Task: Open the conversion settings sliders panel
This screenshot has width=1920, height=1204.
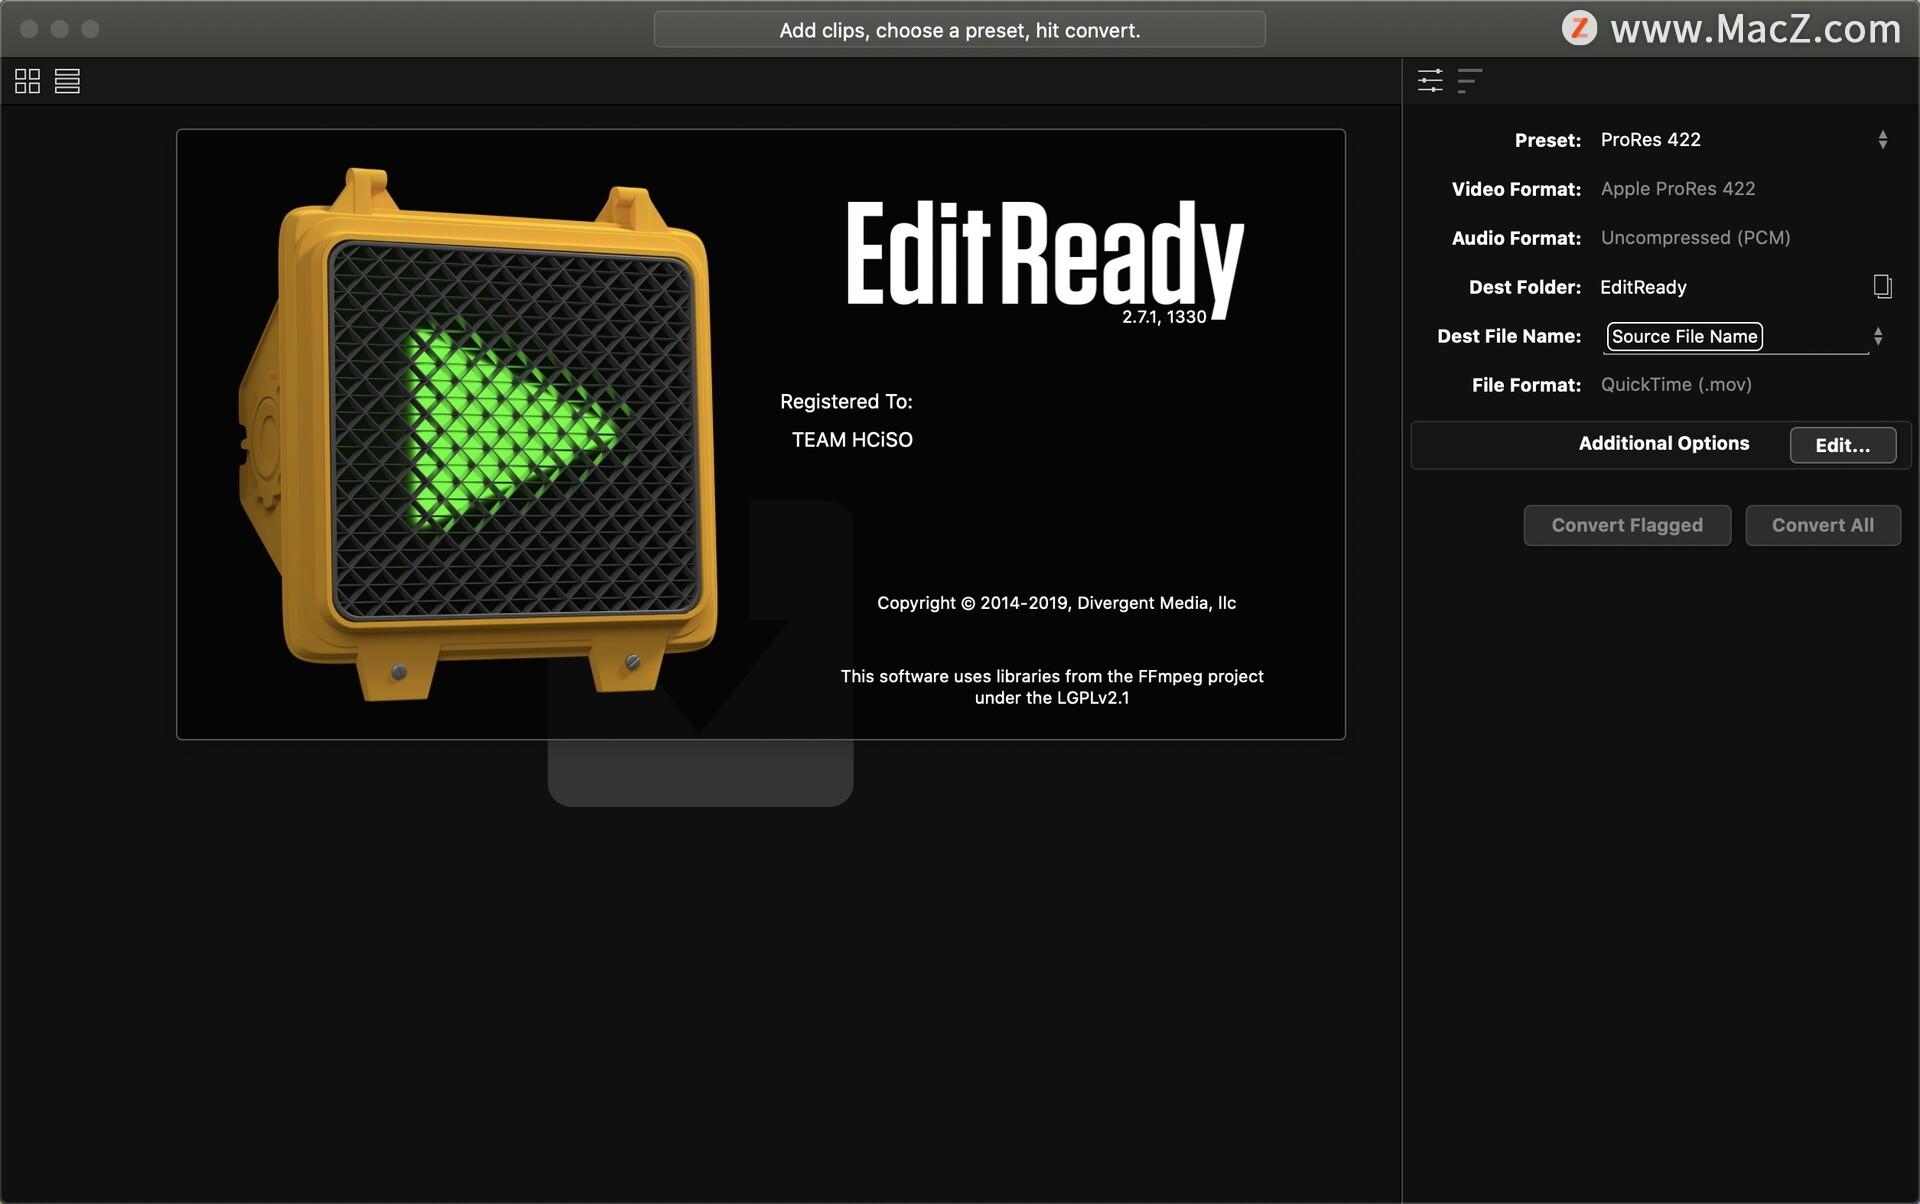Action: [1430, 80]
